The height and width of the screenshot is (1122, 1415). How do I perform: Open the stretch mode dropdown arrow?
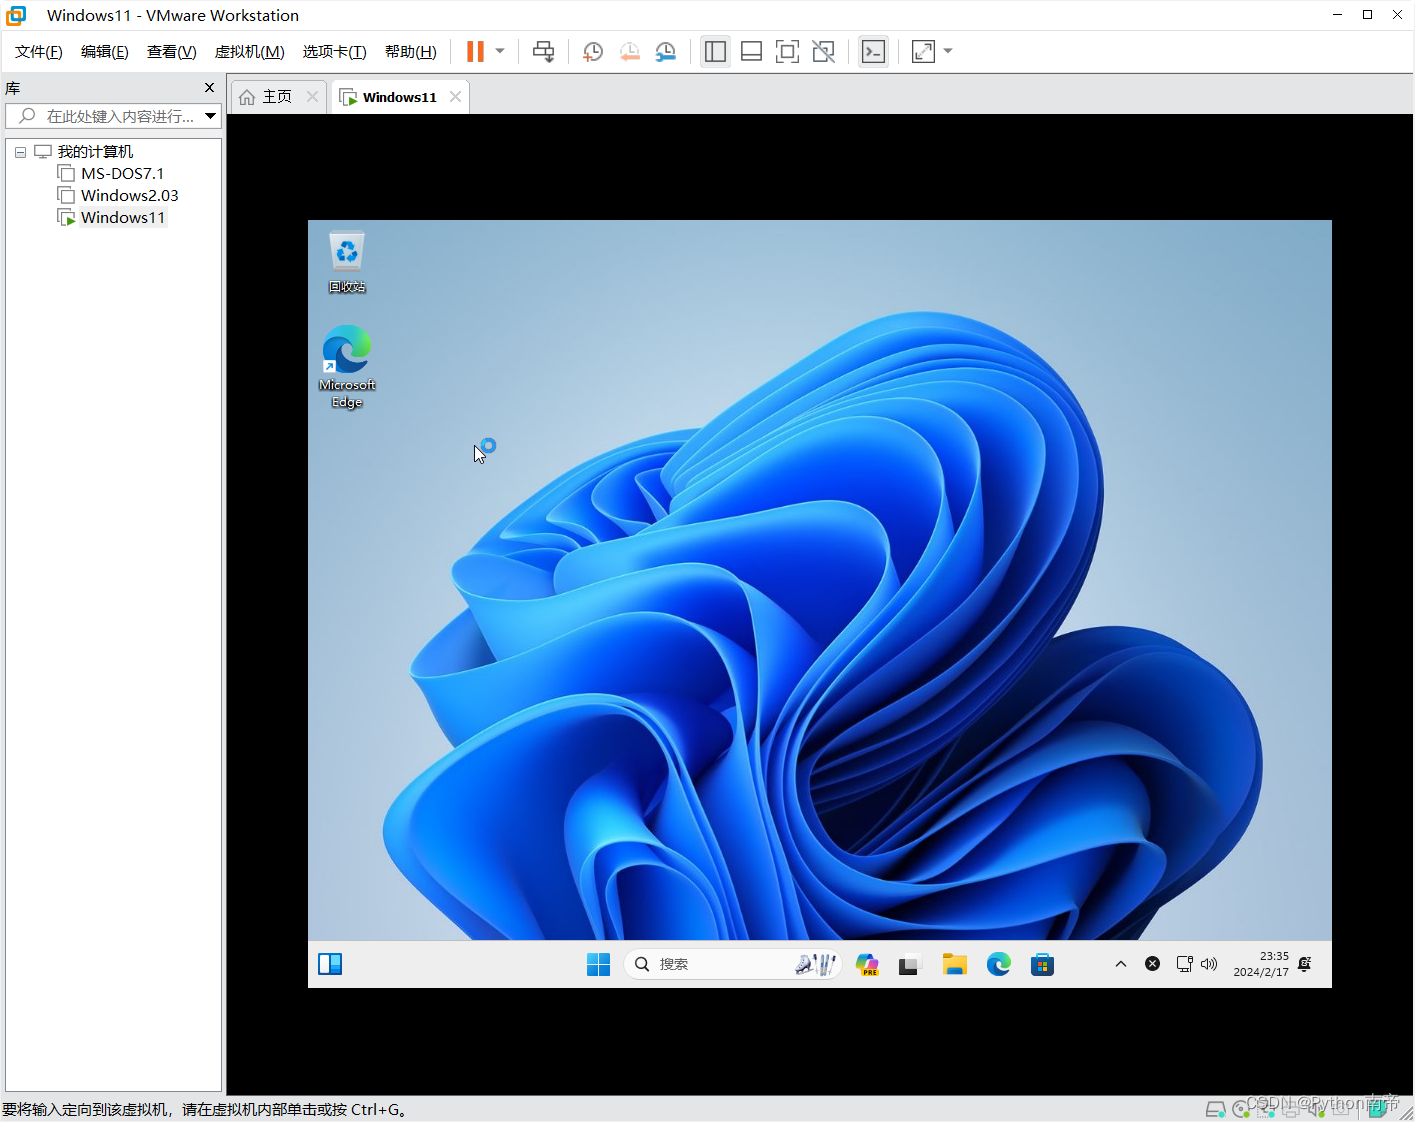click(x=948, y=52)
